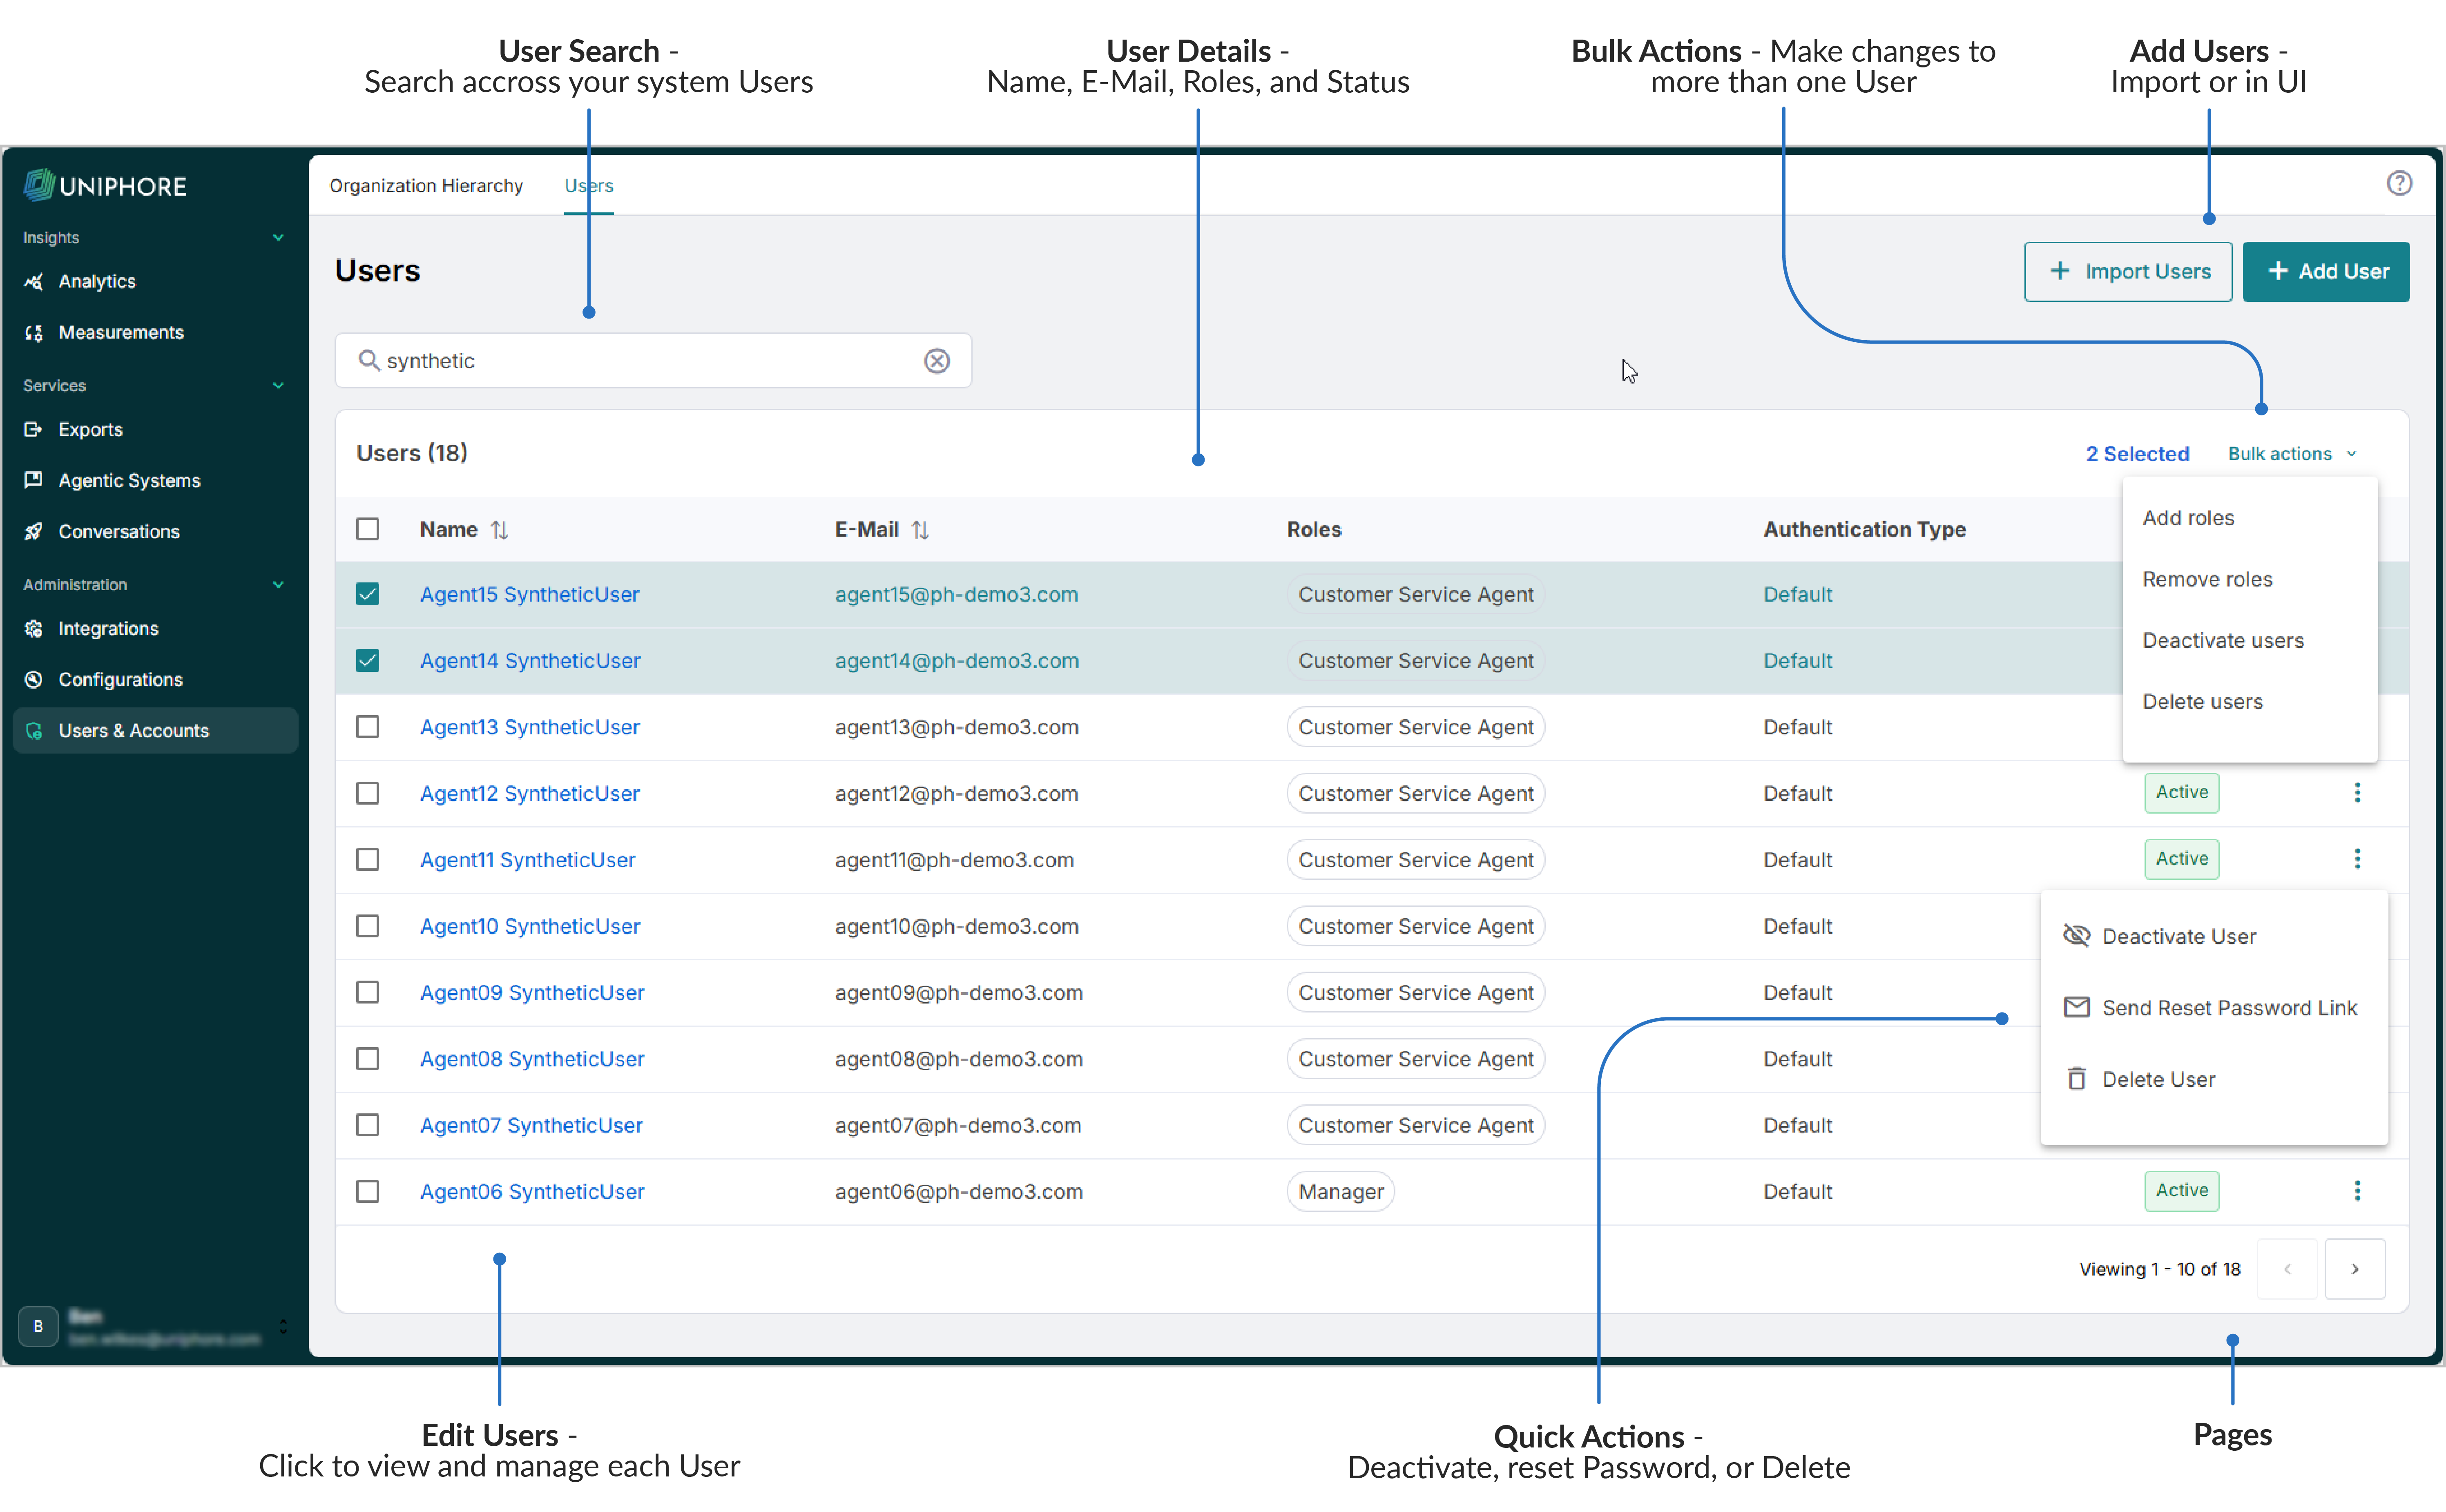The image size is (2446, 1512).
Task: Go to previous page of users
Action: (x=2287, y=1269)
